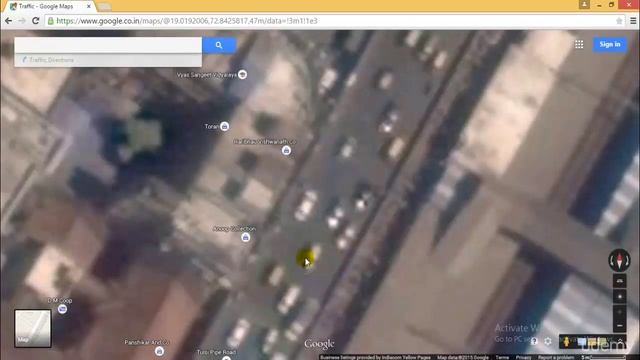Zoom in with the plus button
Screen dimensions: 640x360
pyautogui.click(x=620, y=312)
